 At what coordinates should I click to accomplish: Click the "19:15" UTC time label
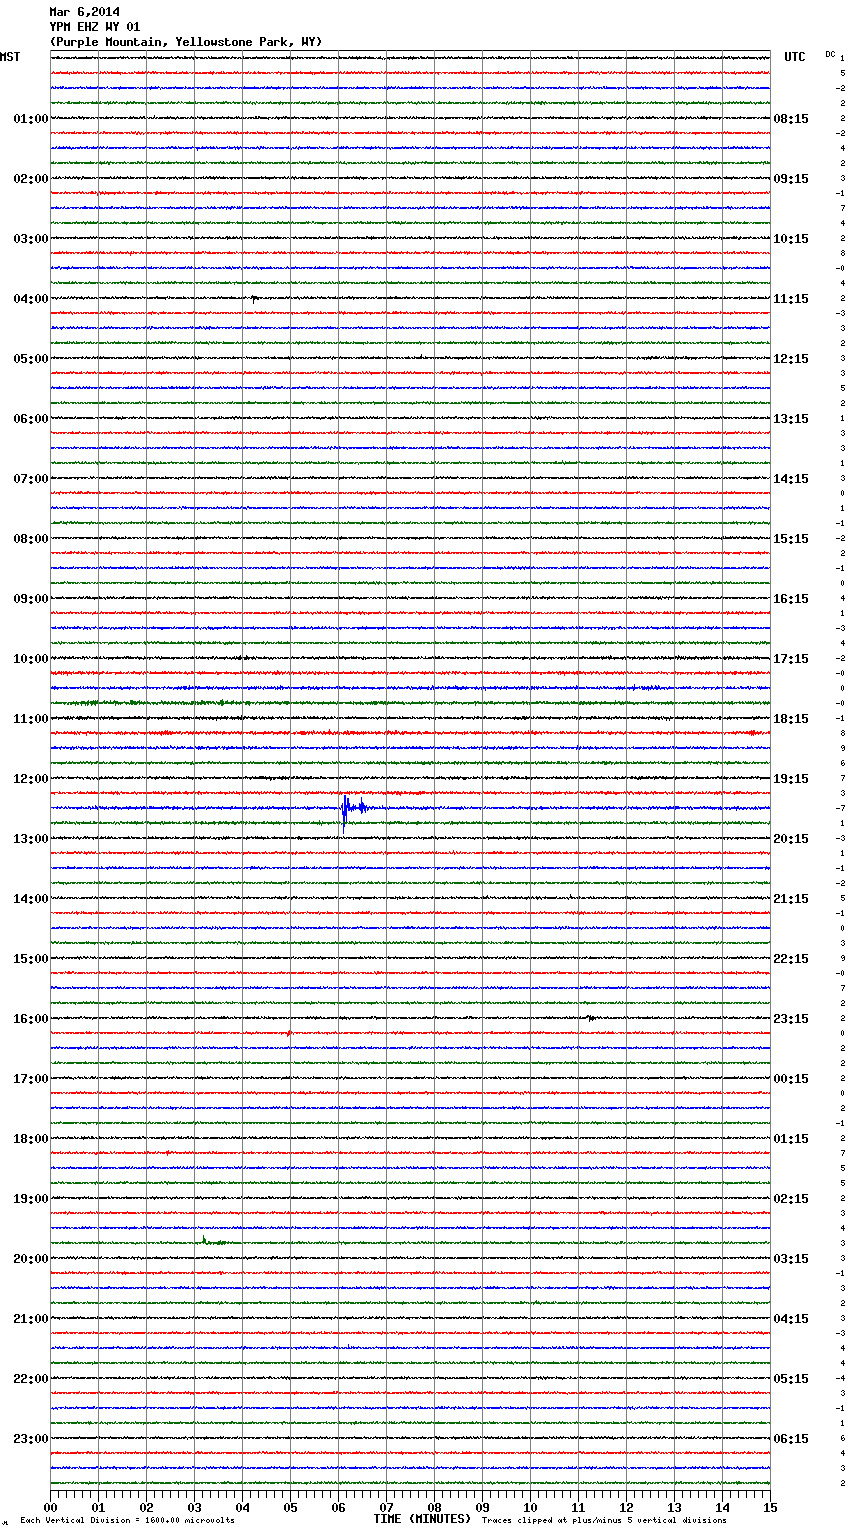[x=791, y=779]
